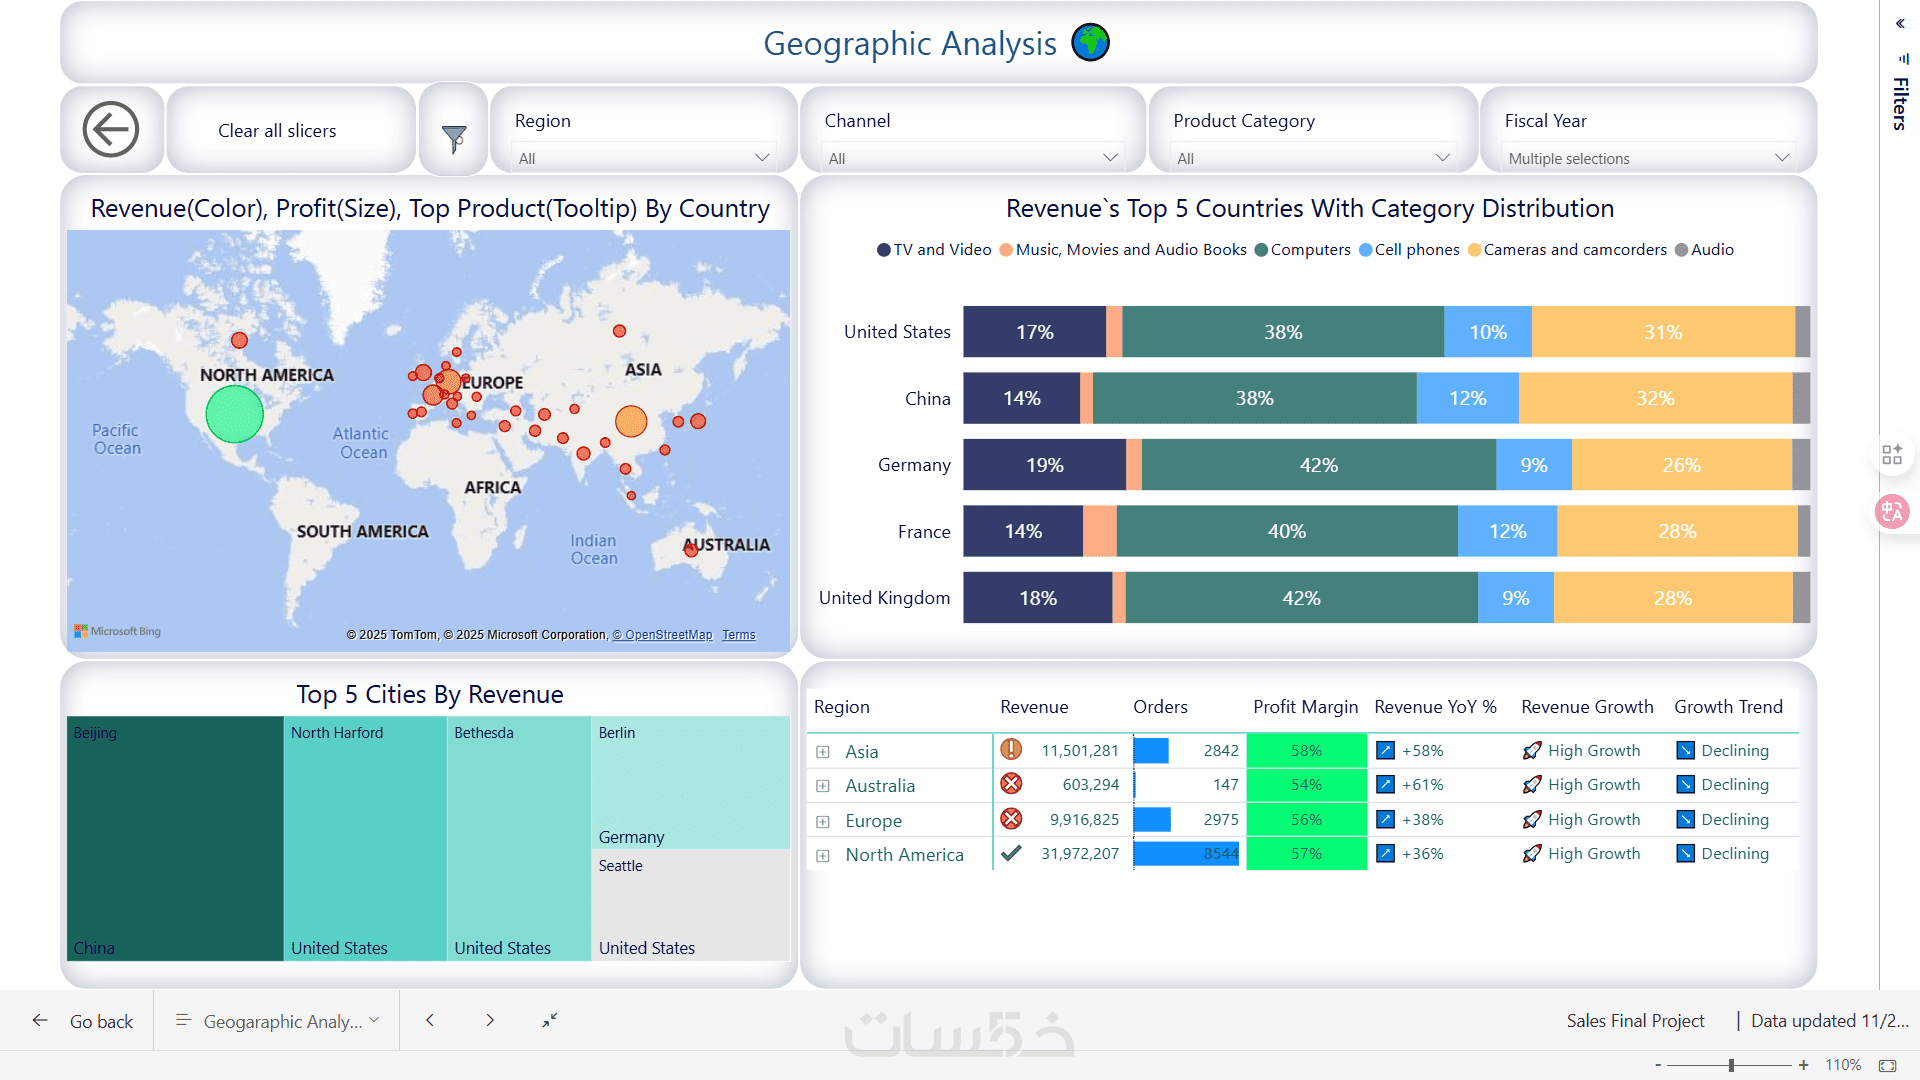This screenshot has width=1920, height=1080.
Task: Click the funnel filter icon
Action: tap(454, 138)
